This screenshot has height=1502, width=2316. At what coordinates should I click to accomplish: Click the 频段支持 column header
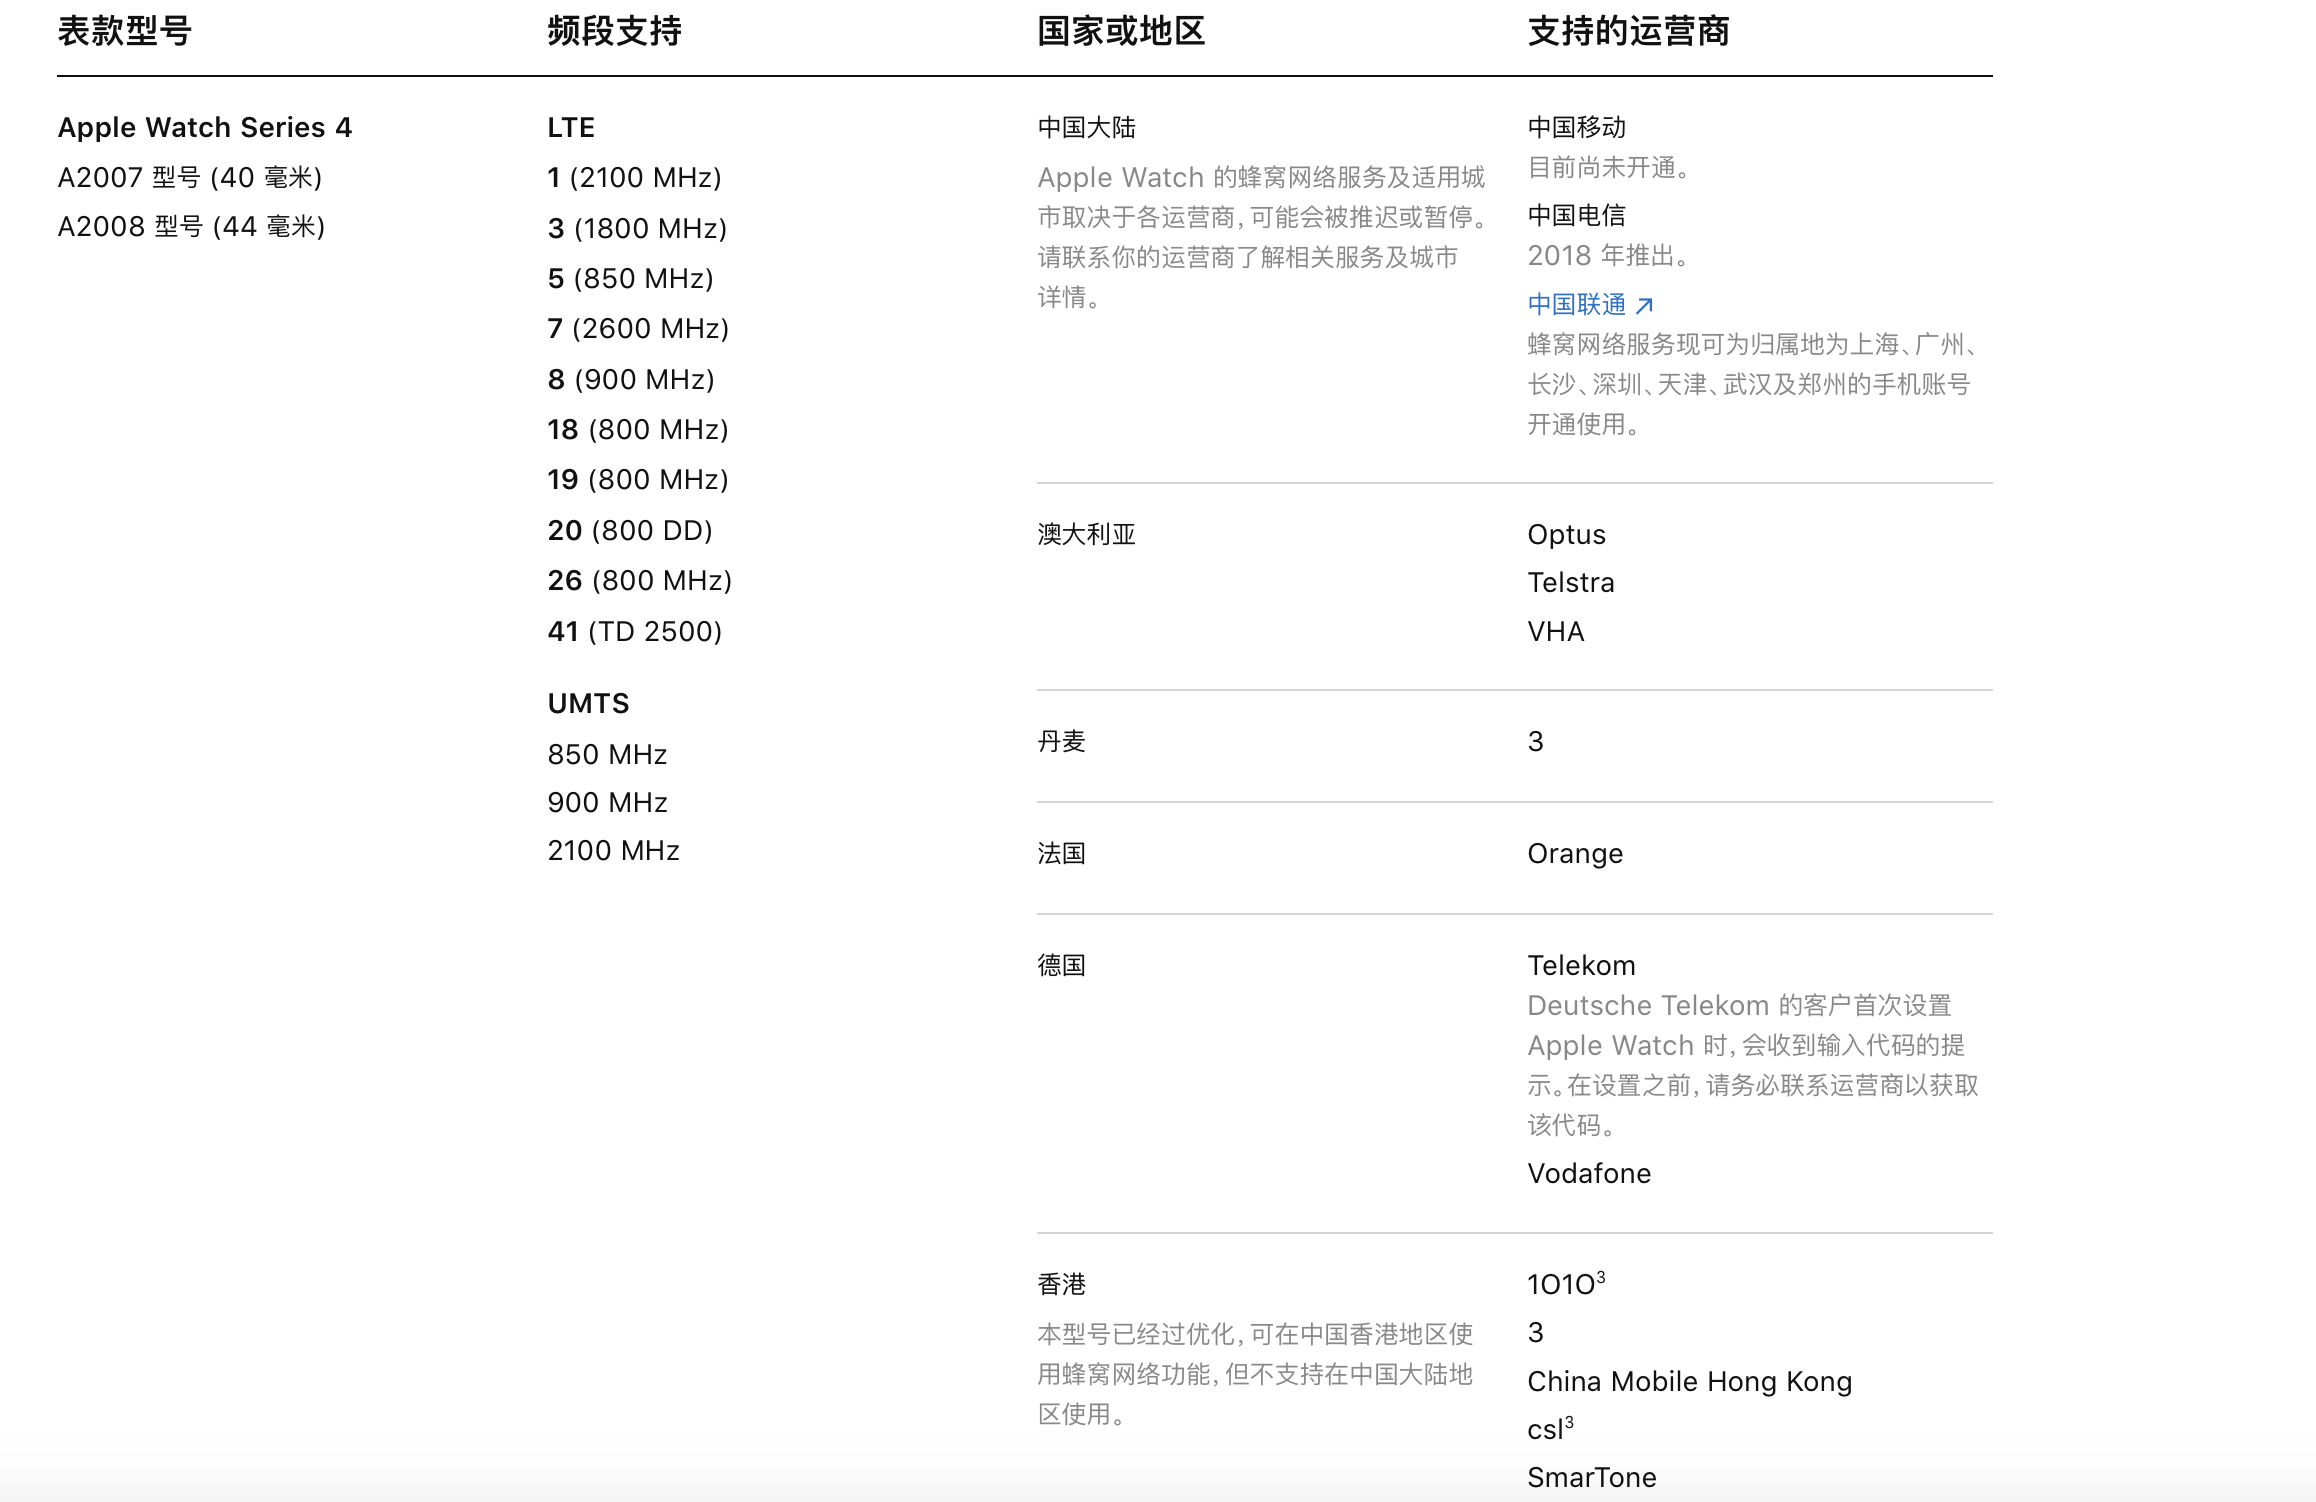(614, 32)
